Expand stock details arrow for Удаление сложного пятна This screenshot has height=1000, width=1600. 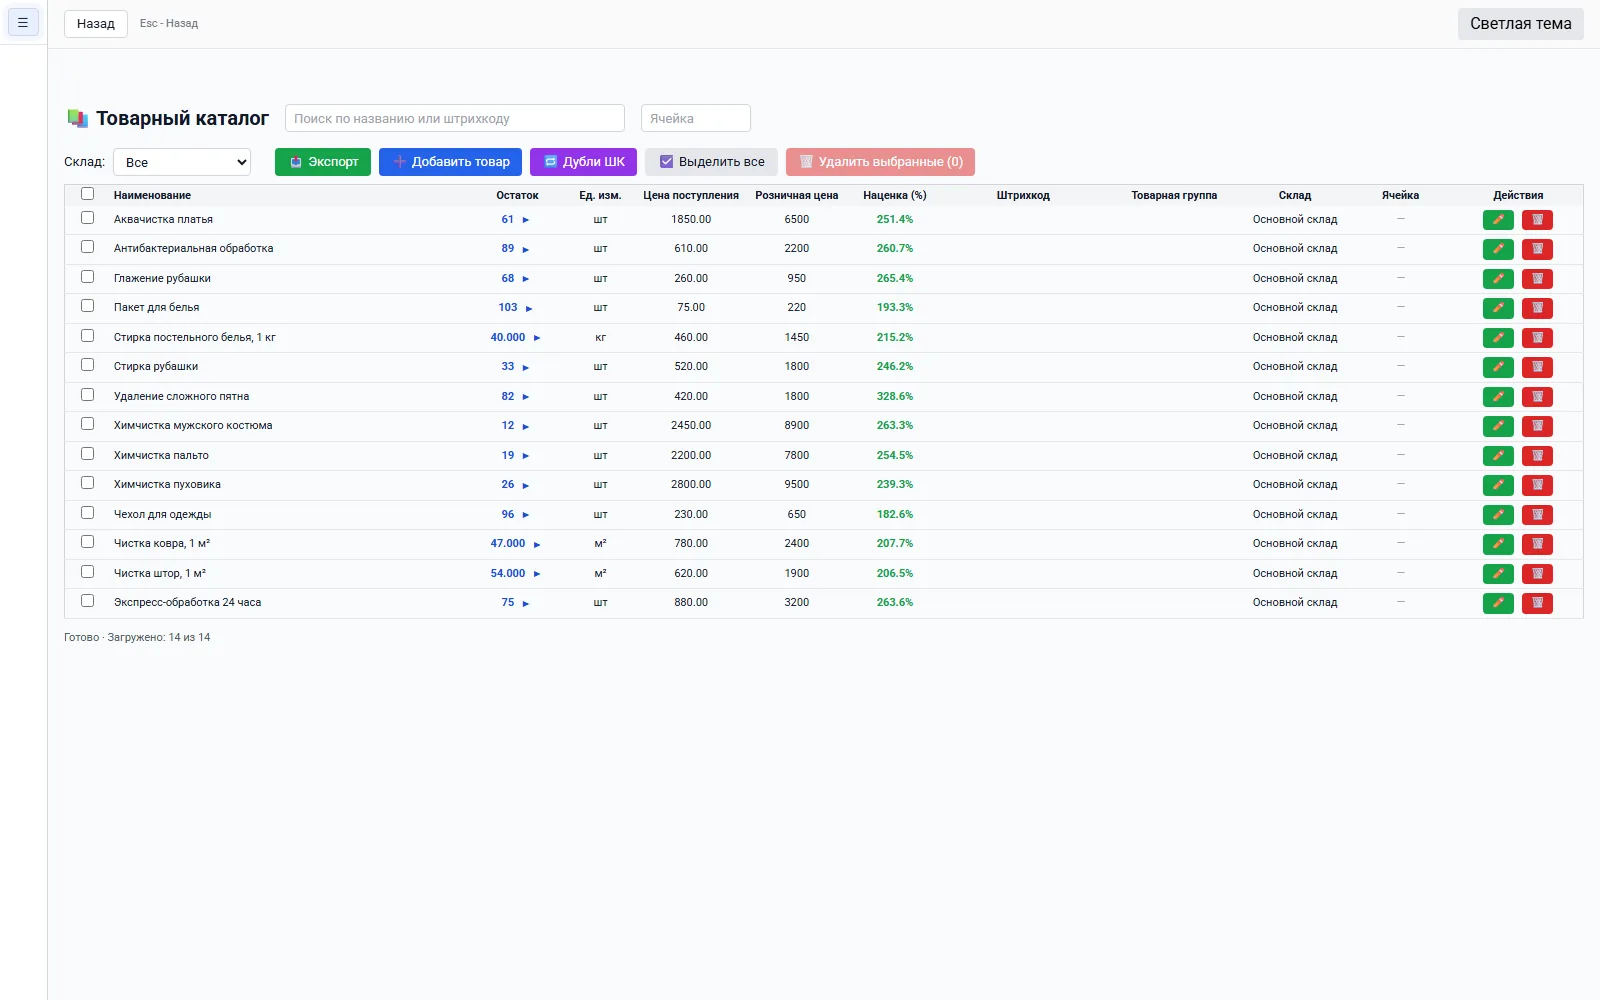coord(526,397)
